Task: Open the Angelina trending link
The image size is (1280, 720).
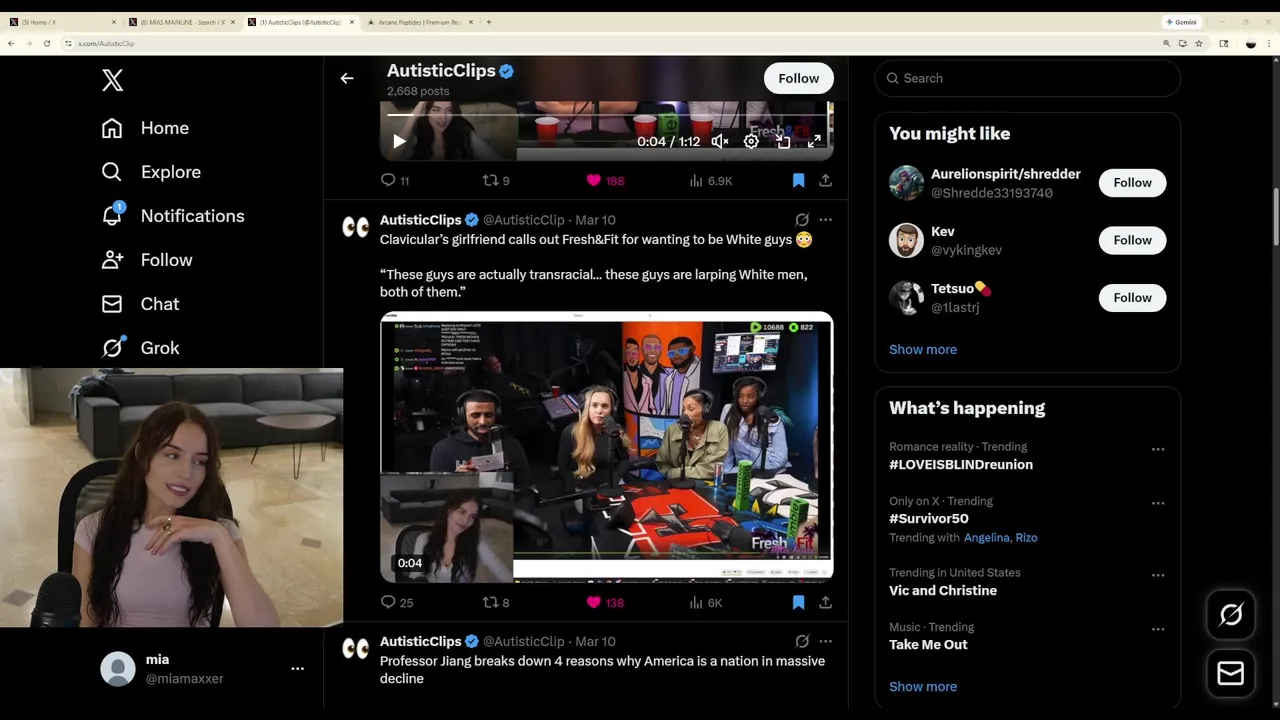Action: click(986, 538)
